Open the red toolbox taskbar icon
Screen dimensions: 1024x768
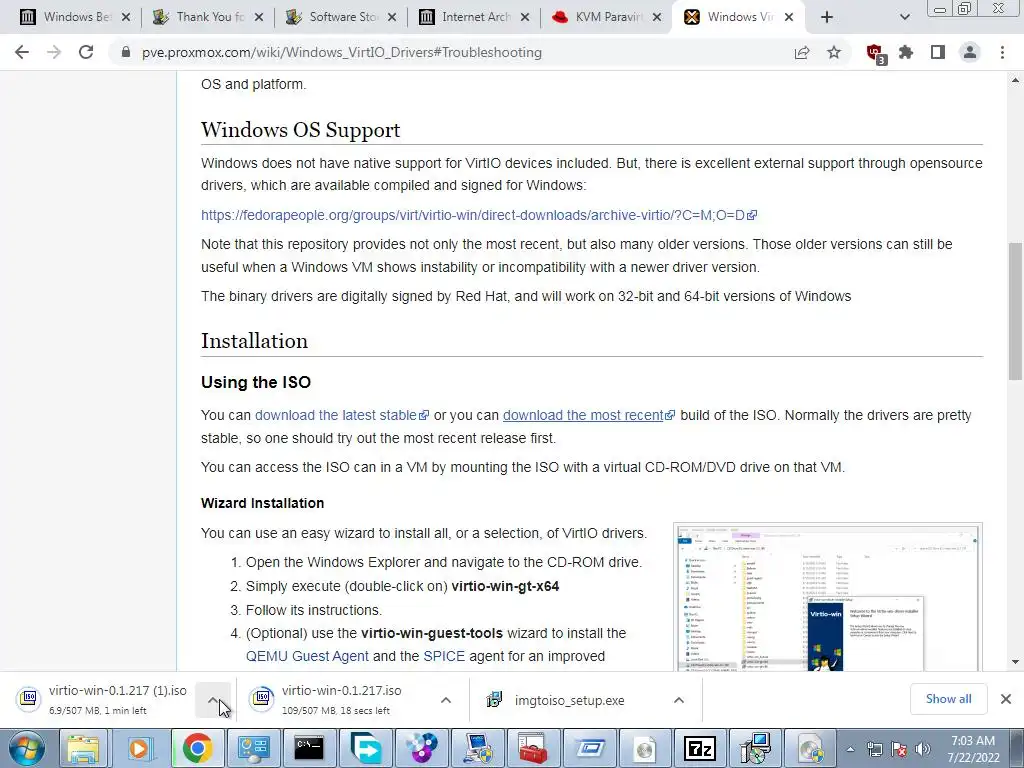click(x=534, y=748)
